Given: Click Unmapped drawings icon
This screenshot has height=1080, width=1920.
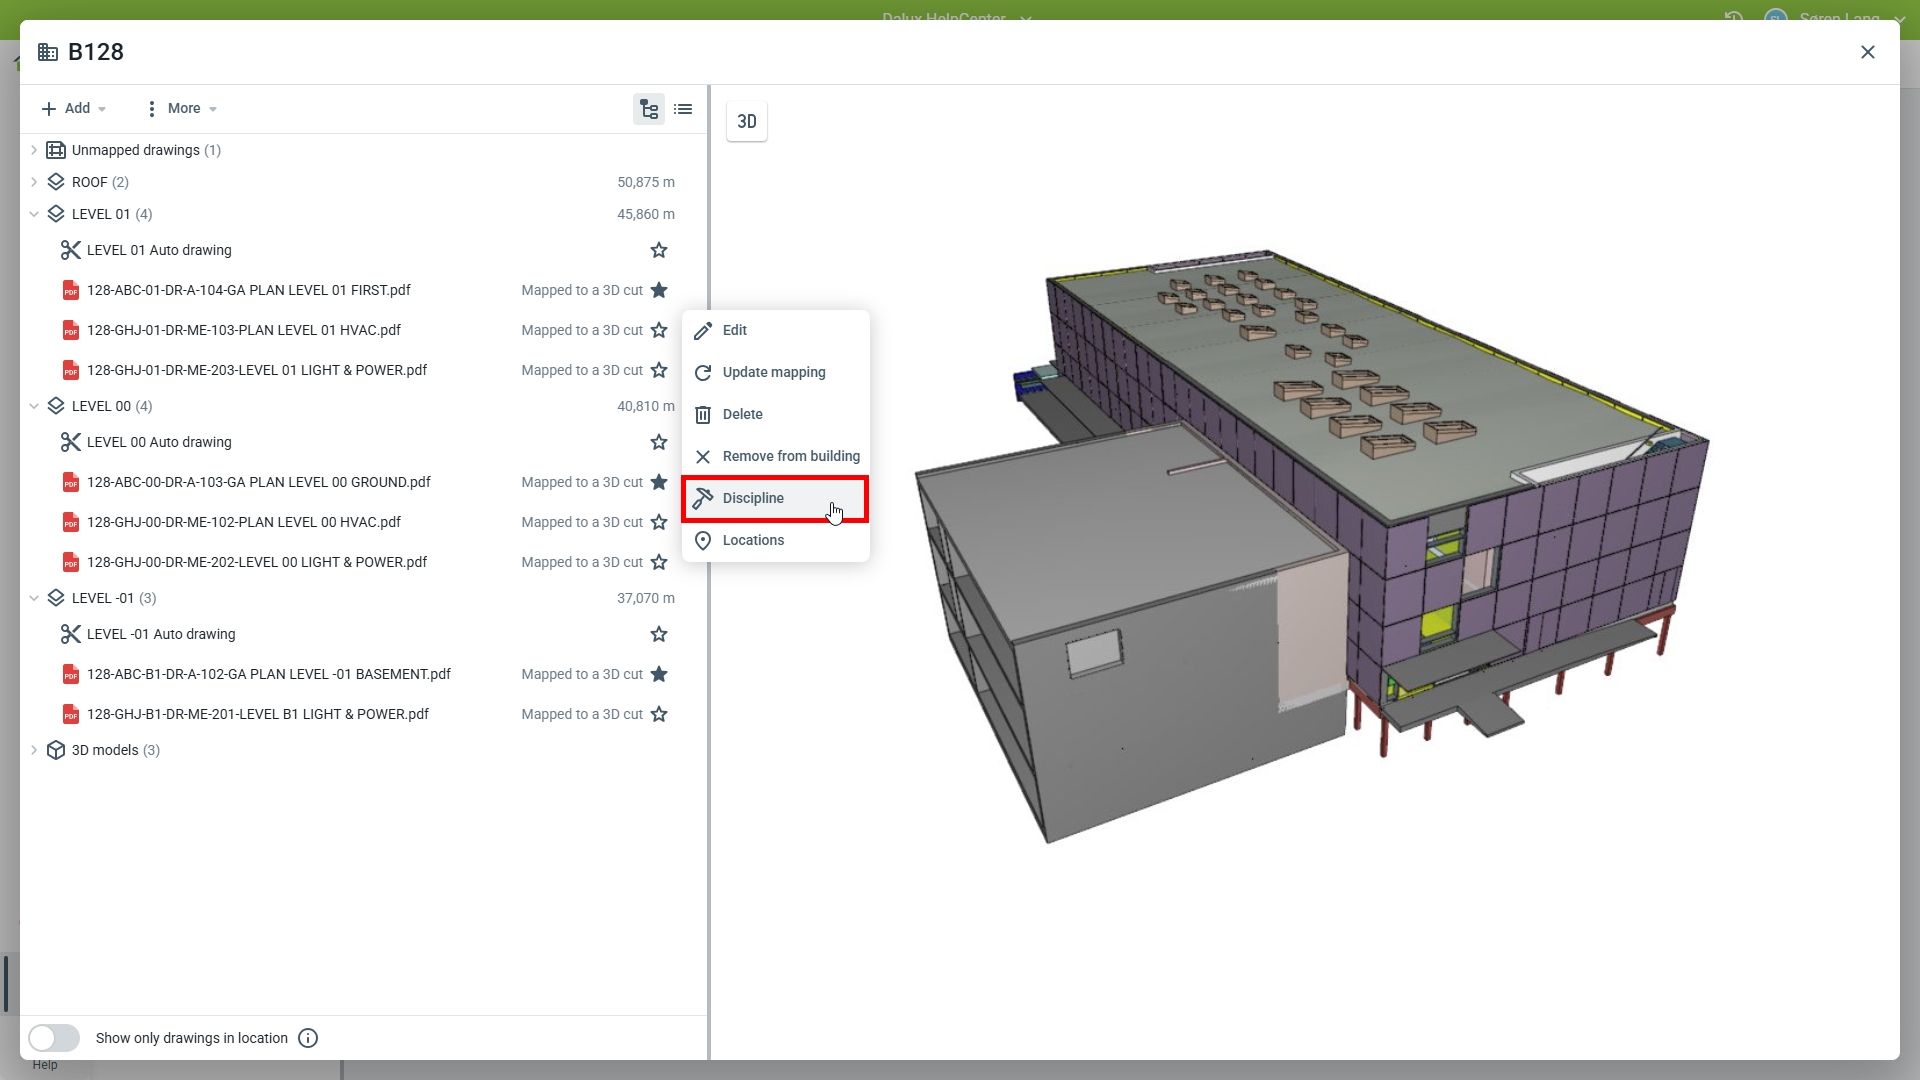Looking at the screenshot, I should [56, 150].
